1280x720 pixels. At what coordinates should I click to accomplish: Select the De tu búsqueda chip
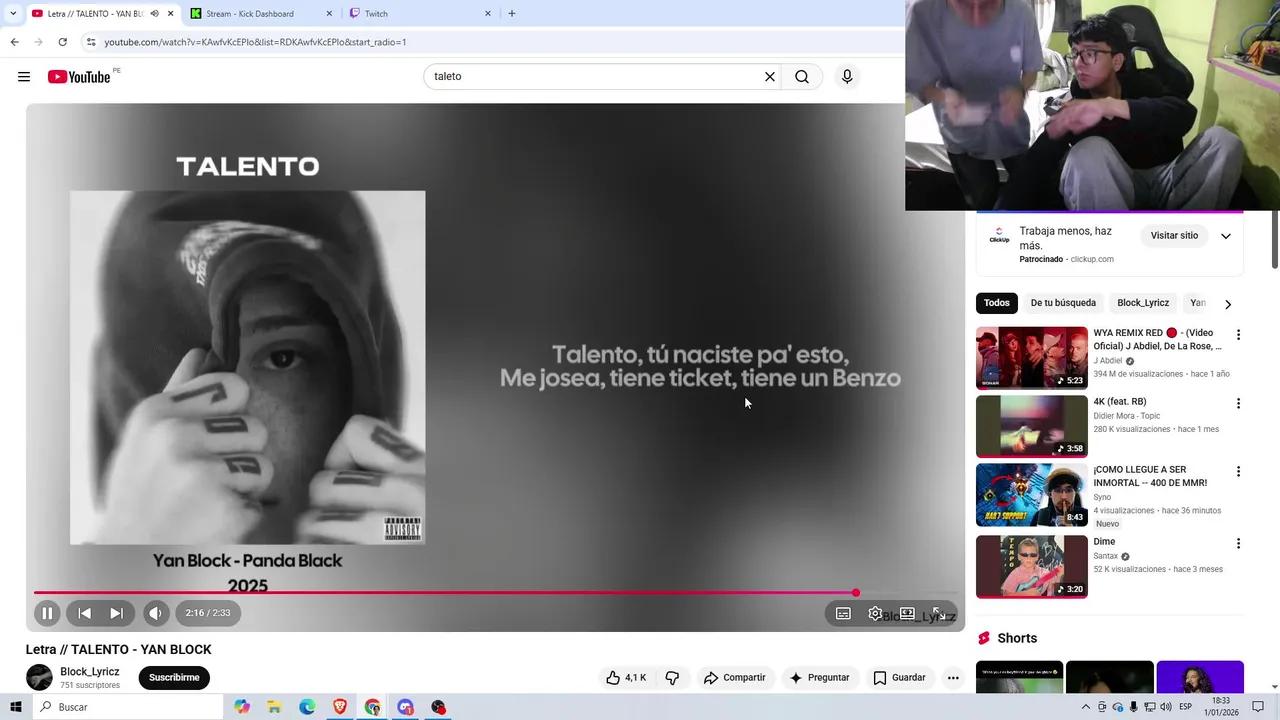tap(1063, 303)
